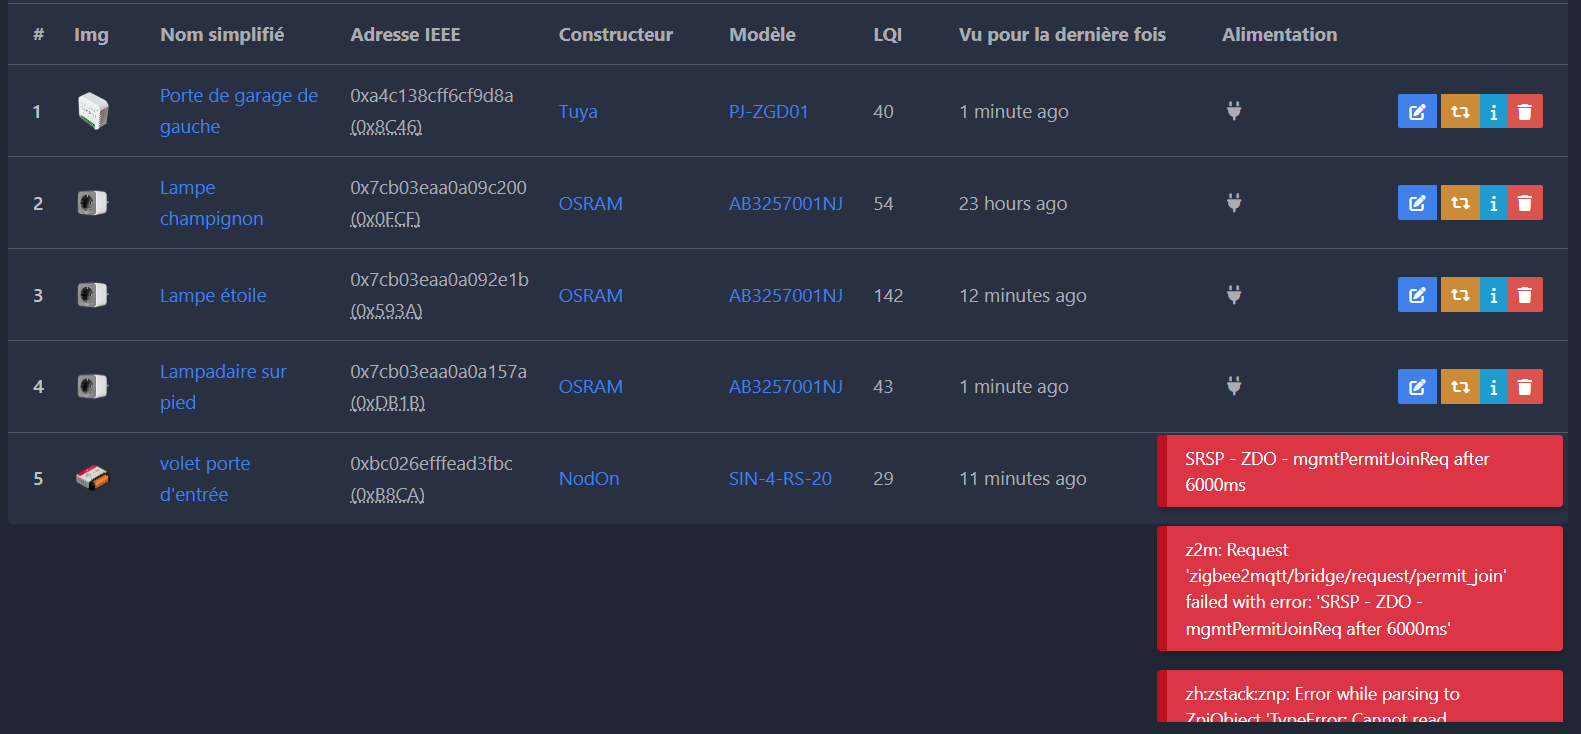Sort by Vu pour la dernière fois
Viewport: 1581px width, 734px height.
click(1061, 35)
